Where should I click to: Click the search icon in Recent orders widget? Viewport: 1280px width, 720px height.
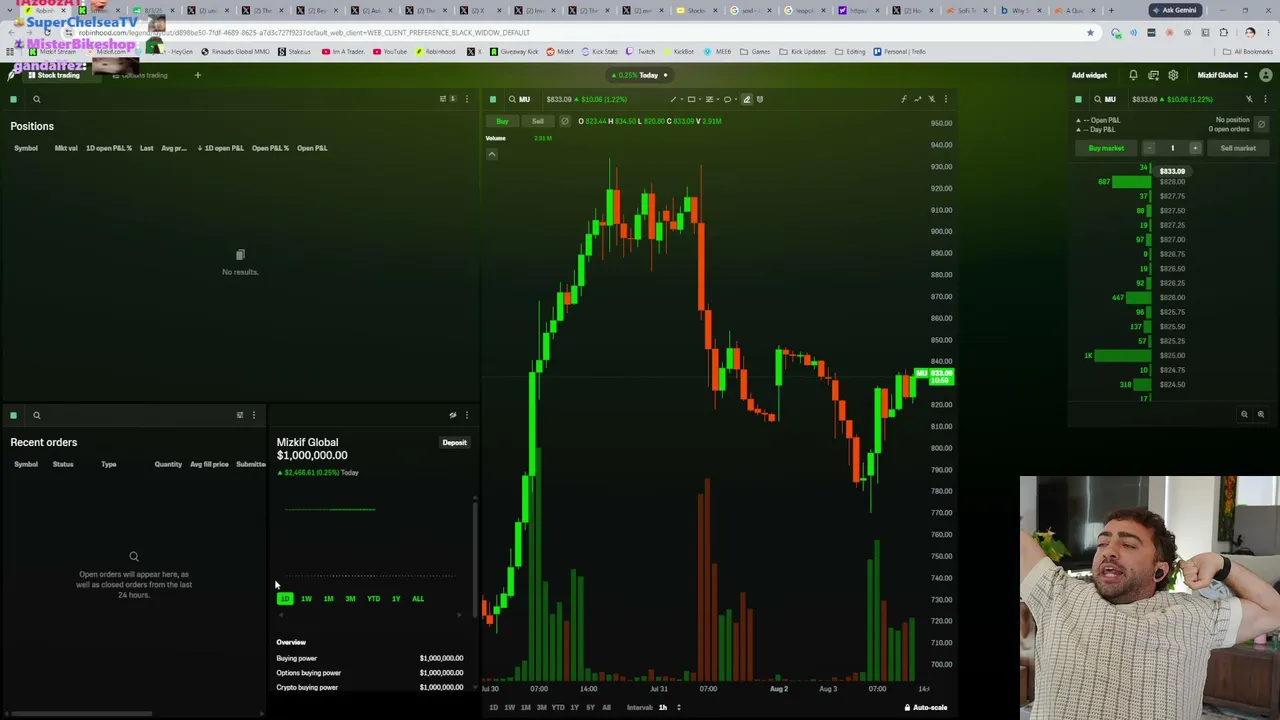[36, 415]
